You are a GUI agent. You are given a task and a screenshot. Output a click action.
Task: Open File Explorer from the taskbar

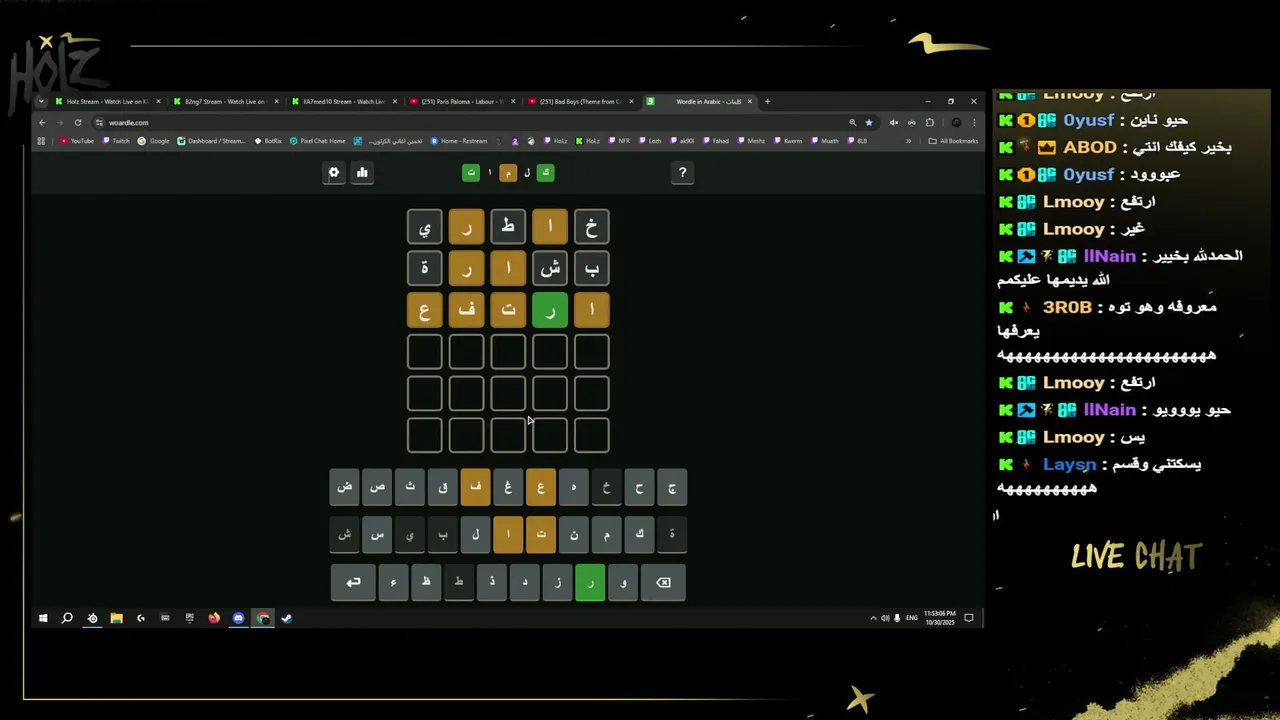(x=116, y=618)
